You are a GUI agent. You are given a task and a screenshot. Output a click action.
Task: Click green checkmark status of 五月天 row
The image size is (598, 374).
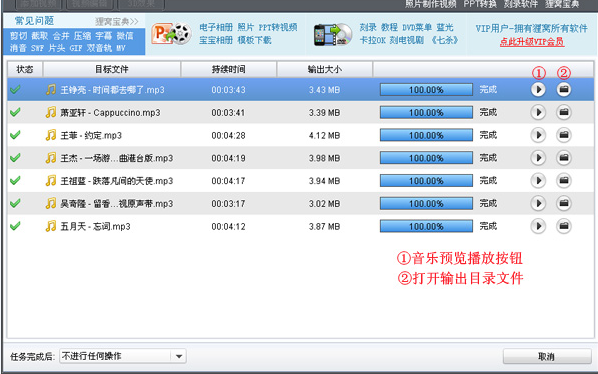15,226
